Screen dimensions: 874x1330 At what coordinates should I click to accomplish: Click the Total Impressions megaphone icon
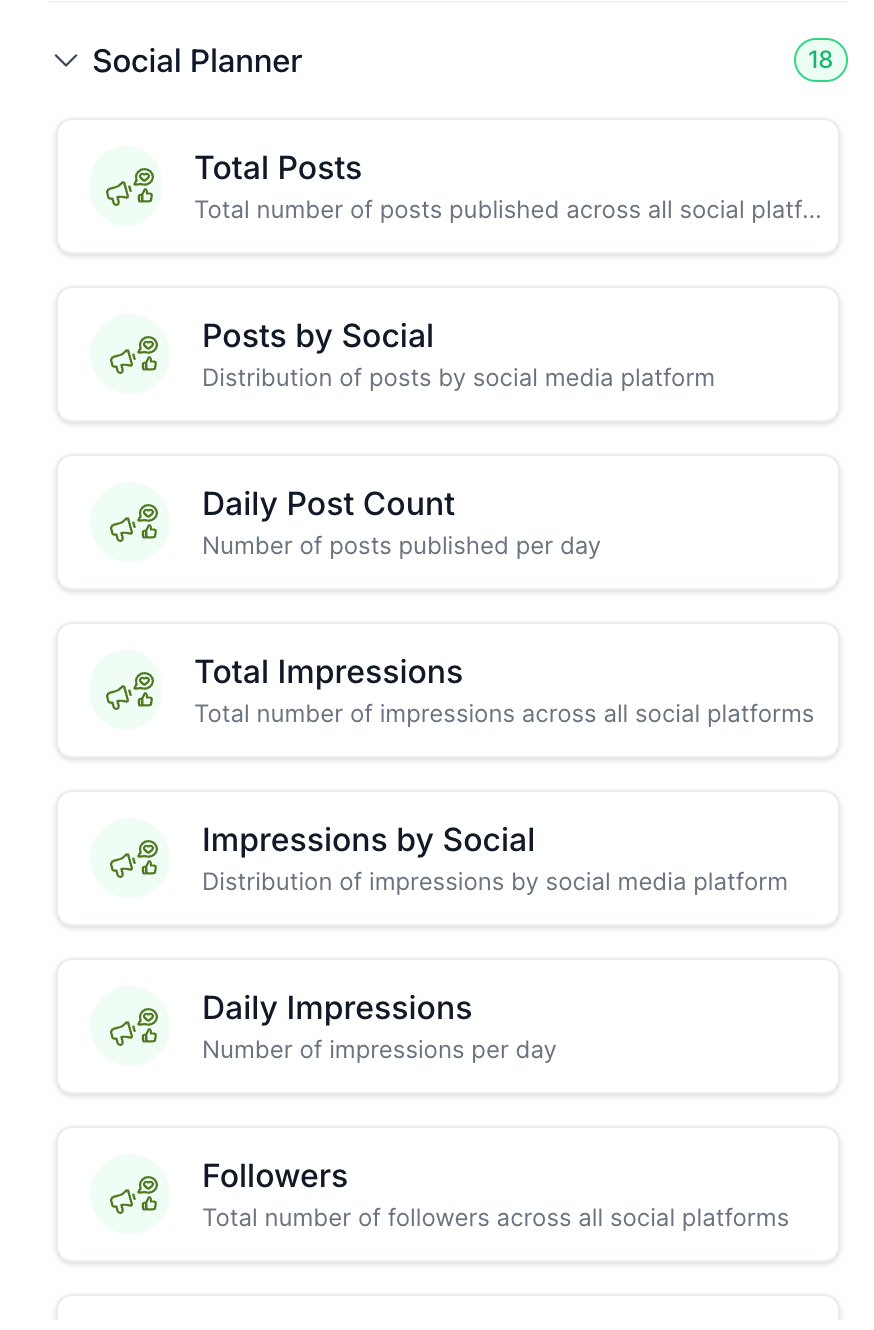point(126,690)
